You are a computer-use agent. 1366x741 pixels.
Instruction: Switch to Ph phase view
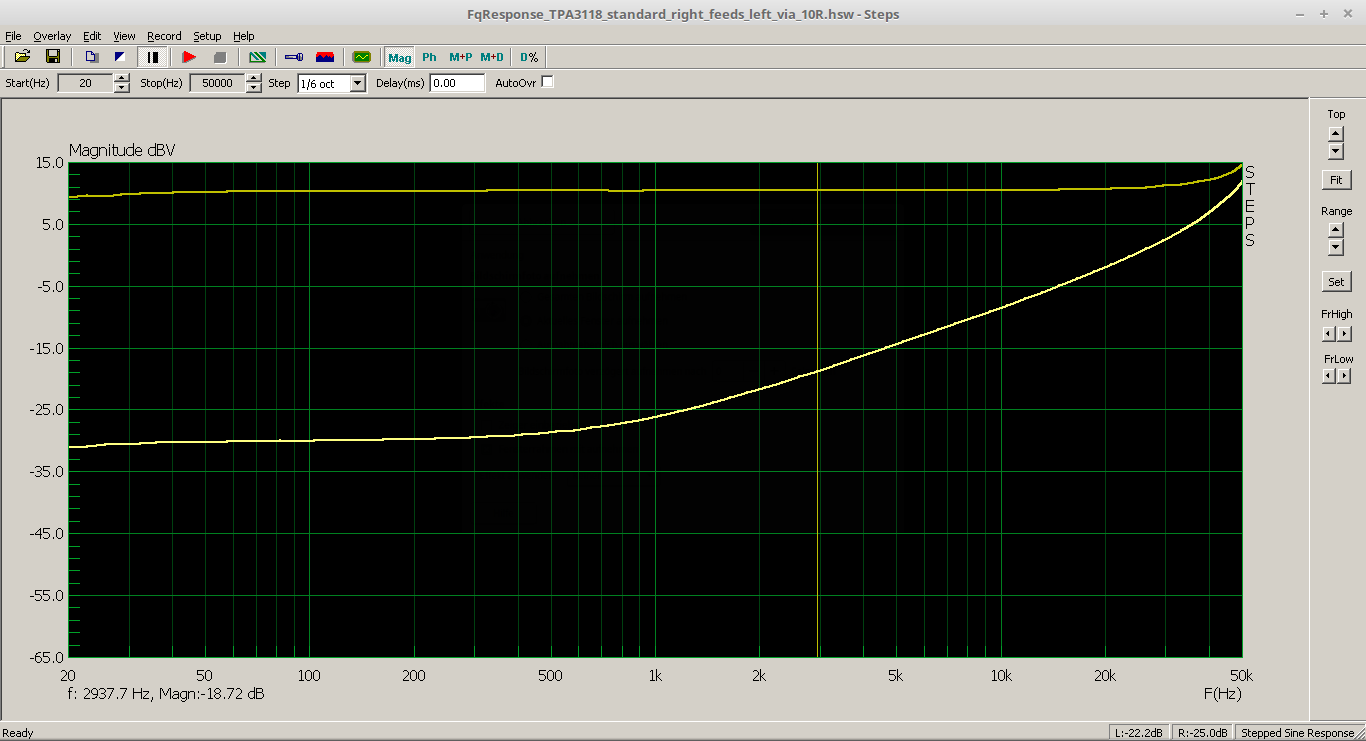[429, 57]
